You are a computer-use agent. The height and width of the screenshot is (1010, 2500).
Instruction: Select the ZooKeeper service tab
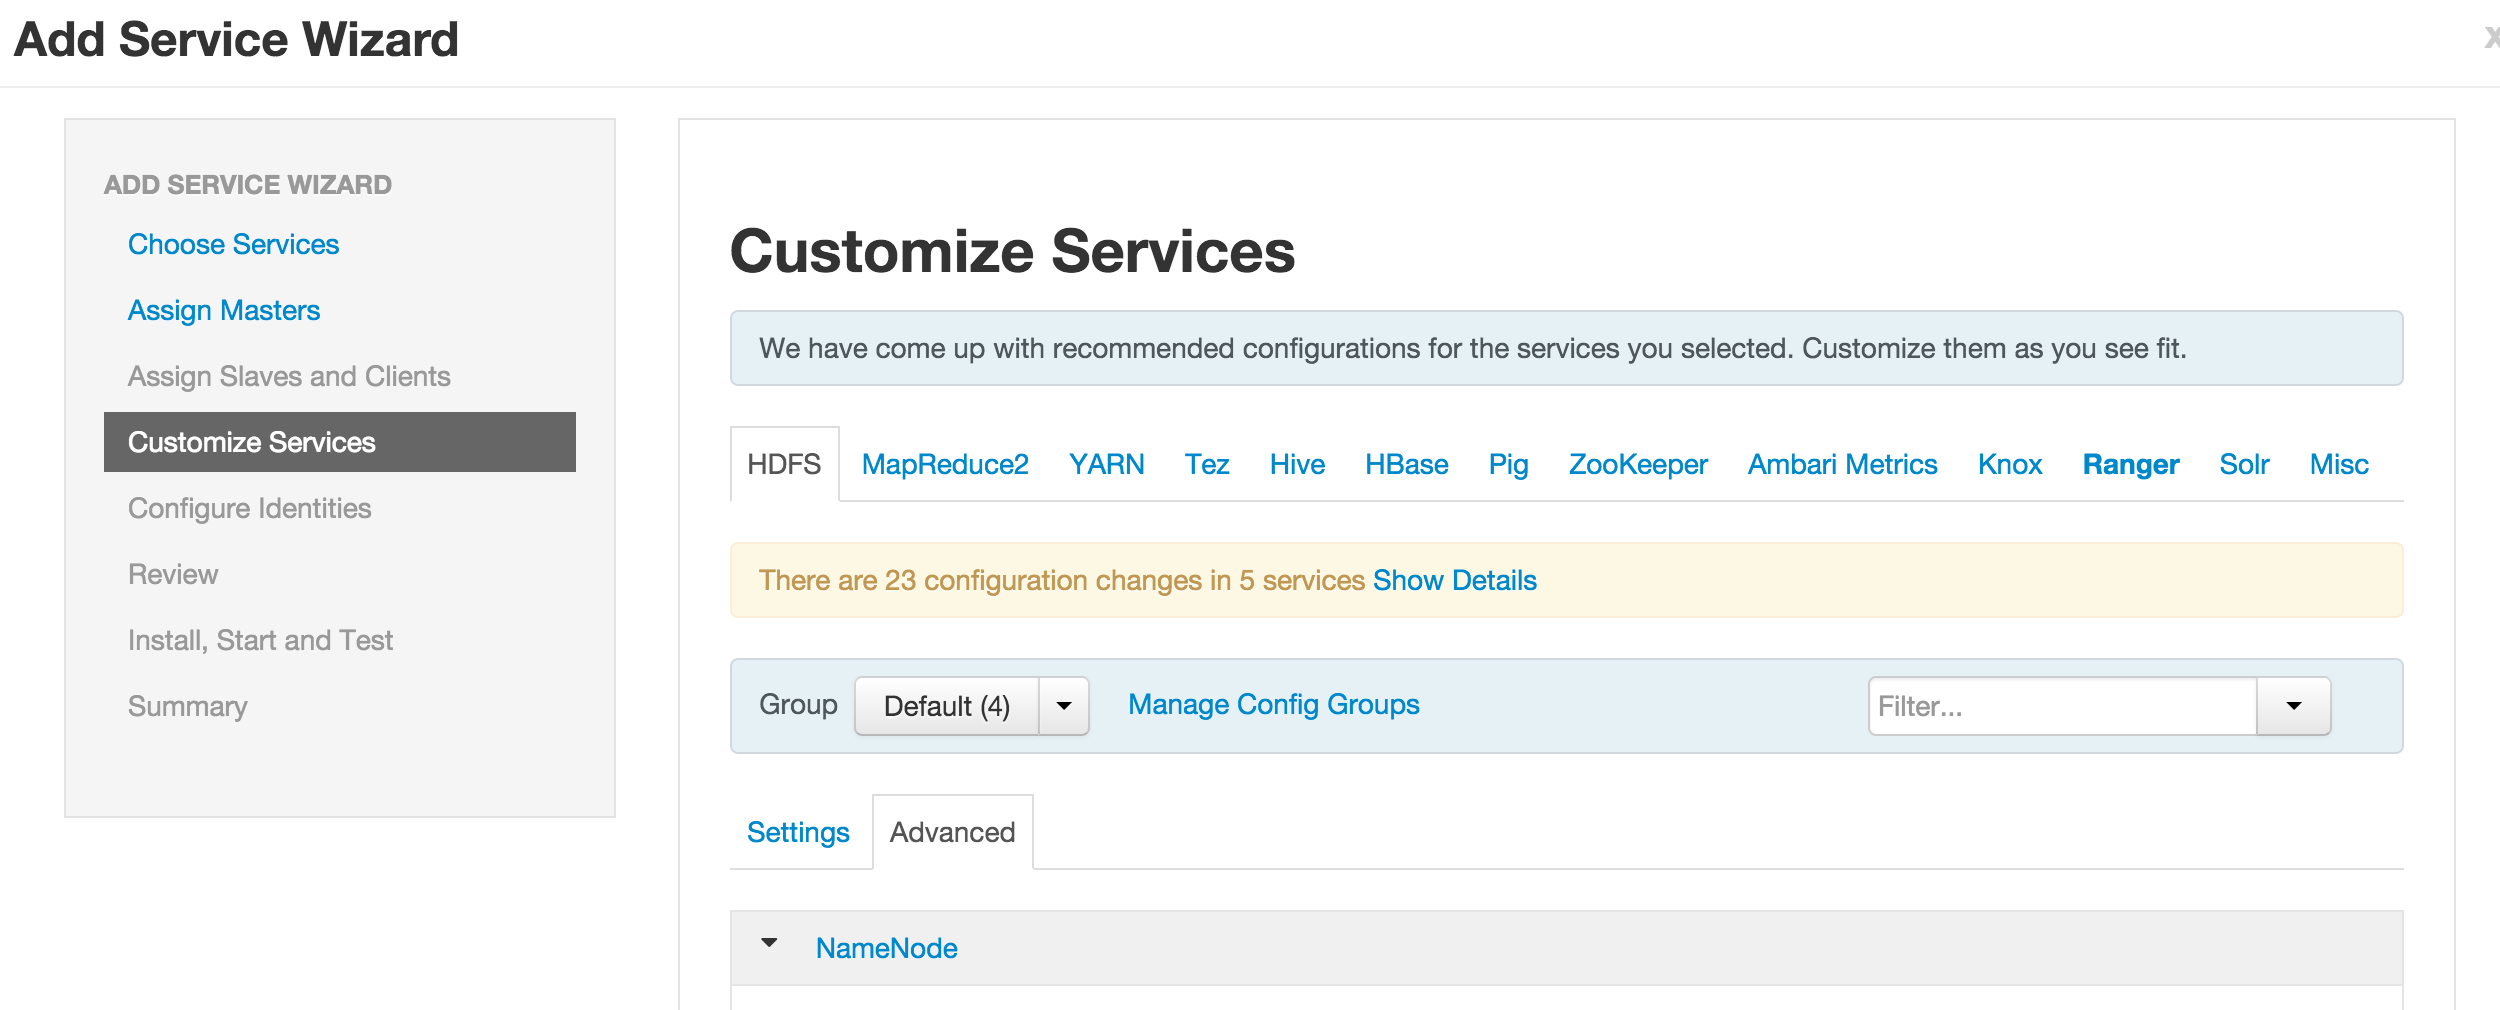pyautogui.click(x=1638, y=465)
